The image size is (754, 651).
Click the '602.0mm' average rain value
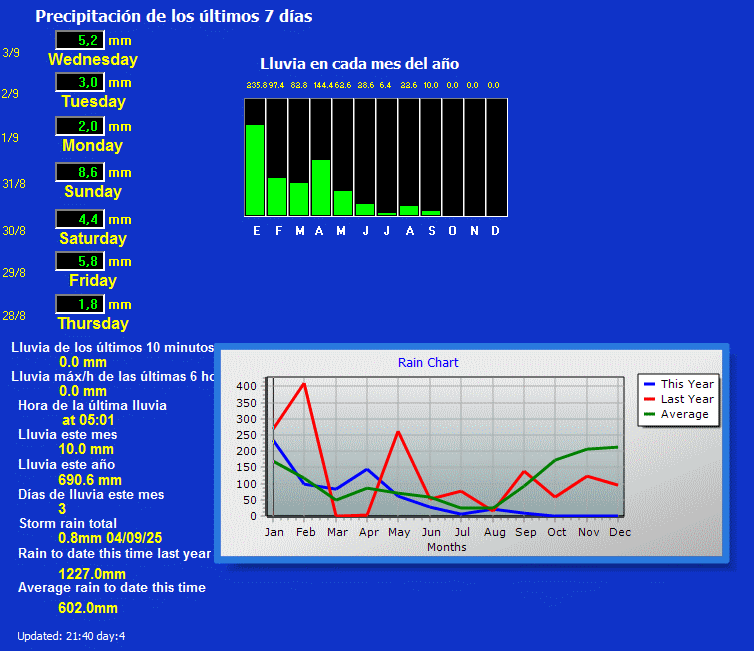click(88, 608)
